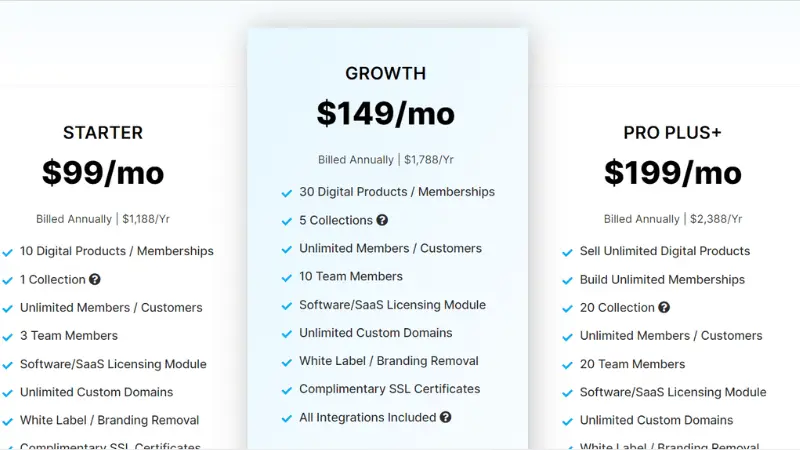This screenshot has height=450, width=800.
Task: Click checkmark next to Sell Unlimited Digital Products
Action: (x=567, y=253)
